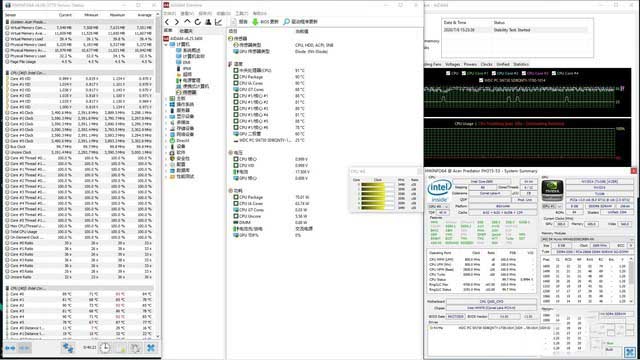Switch to the Voltages tab

(x=452, y=64)
